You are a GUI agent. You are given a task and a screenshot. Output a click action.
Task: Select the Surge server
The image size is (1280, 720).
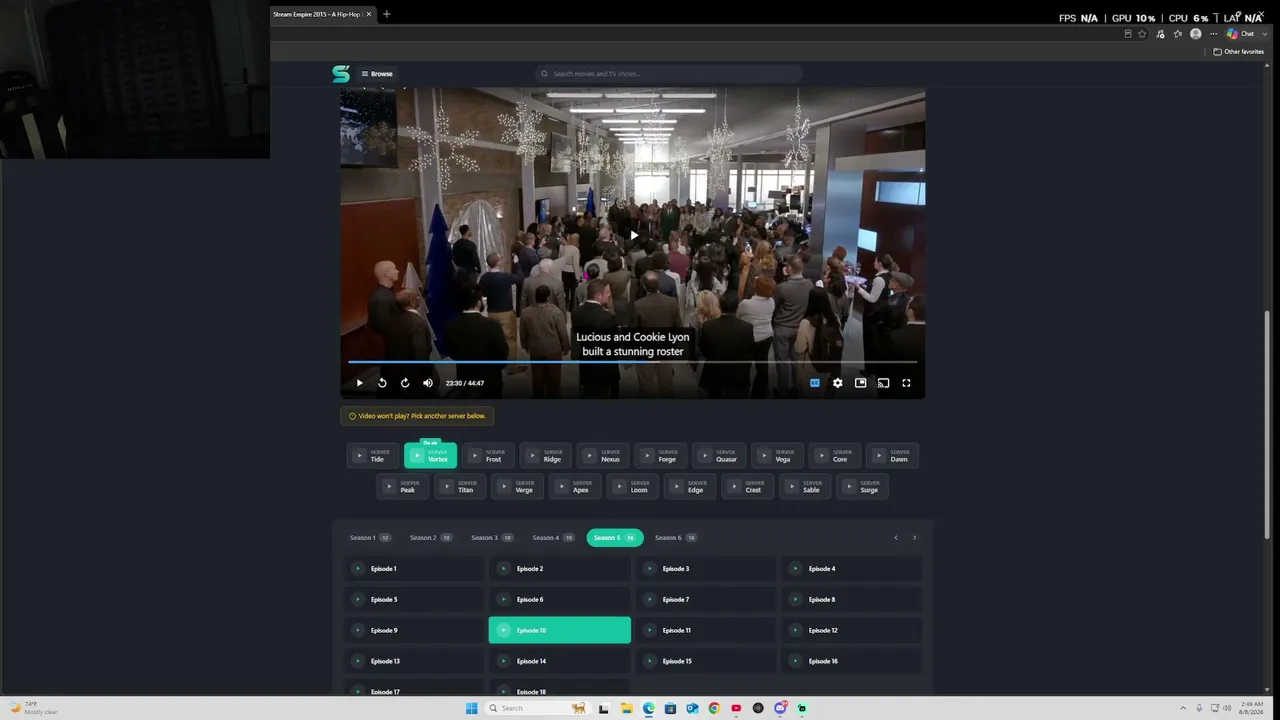pos(863,487)
